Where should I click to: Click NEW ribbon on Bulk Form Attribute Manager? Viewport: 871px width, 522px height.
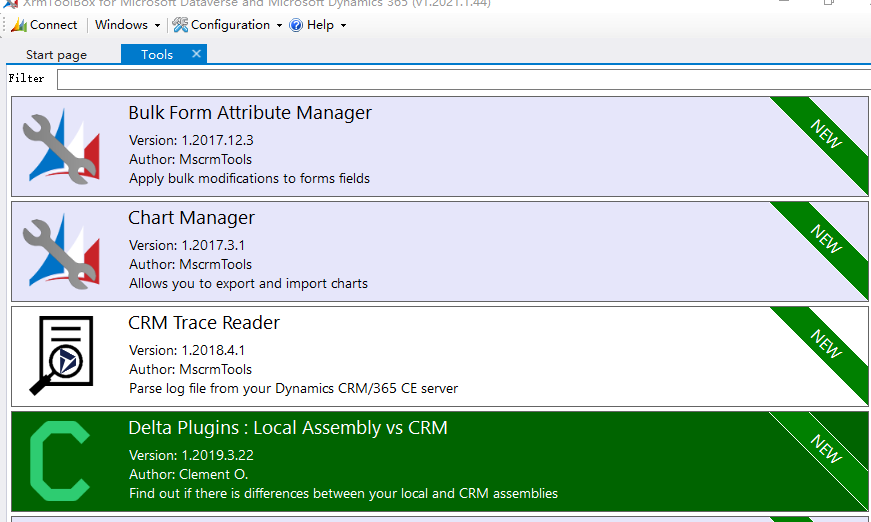[826, 134]
